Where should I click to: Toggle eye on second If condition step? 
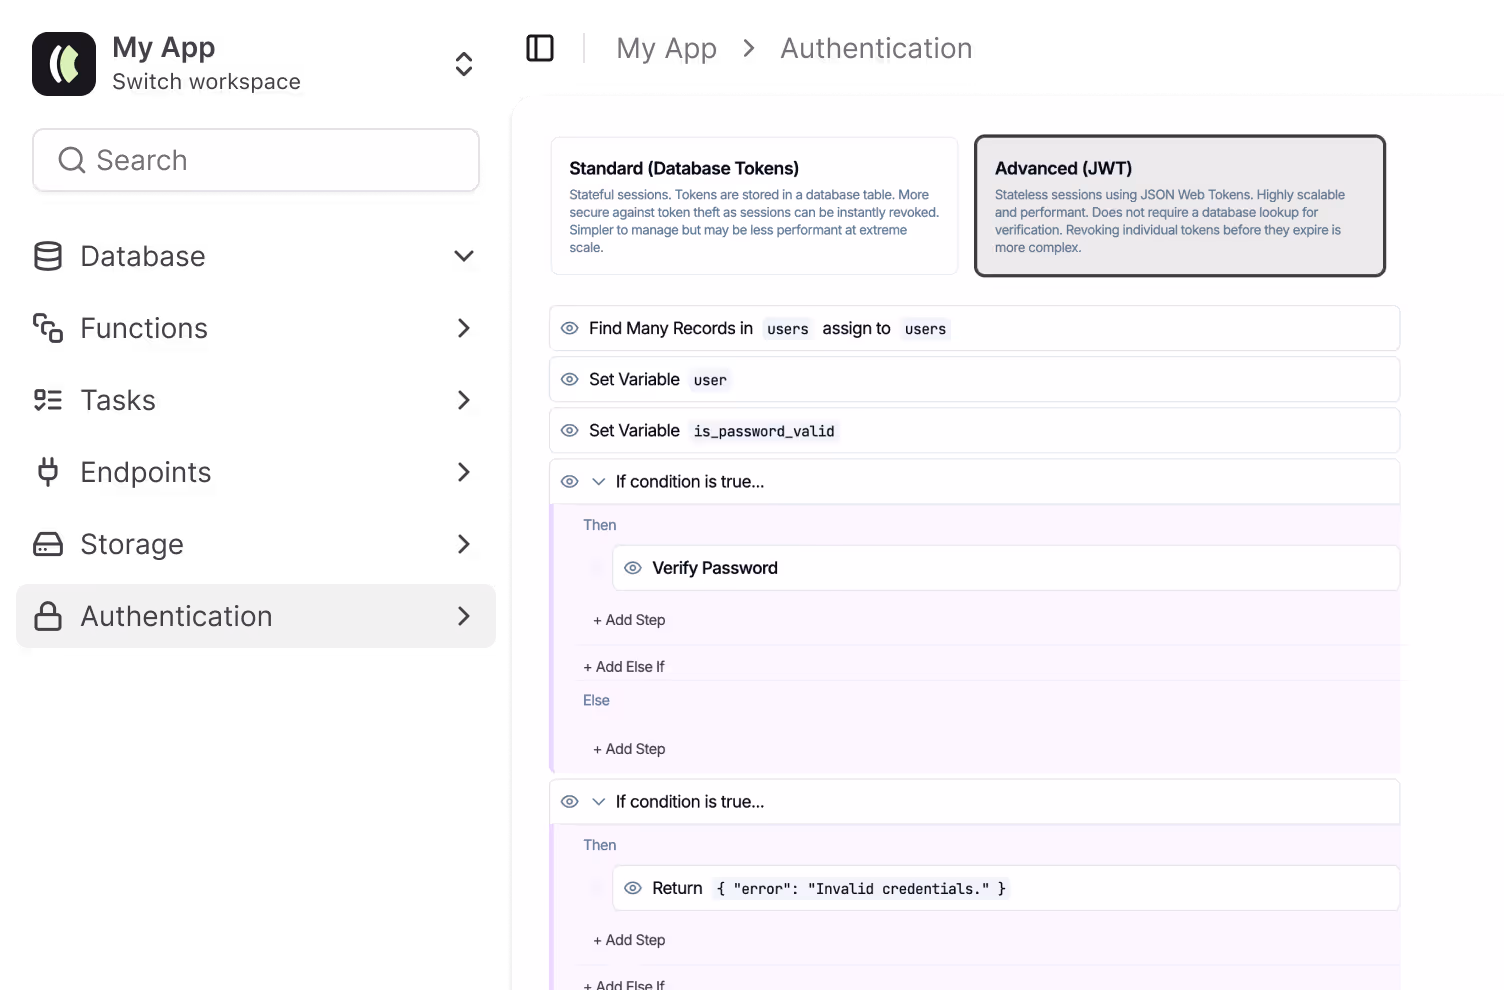click(570, 801)
